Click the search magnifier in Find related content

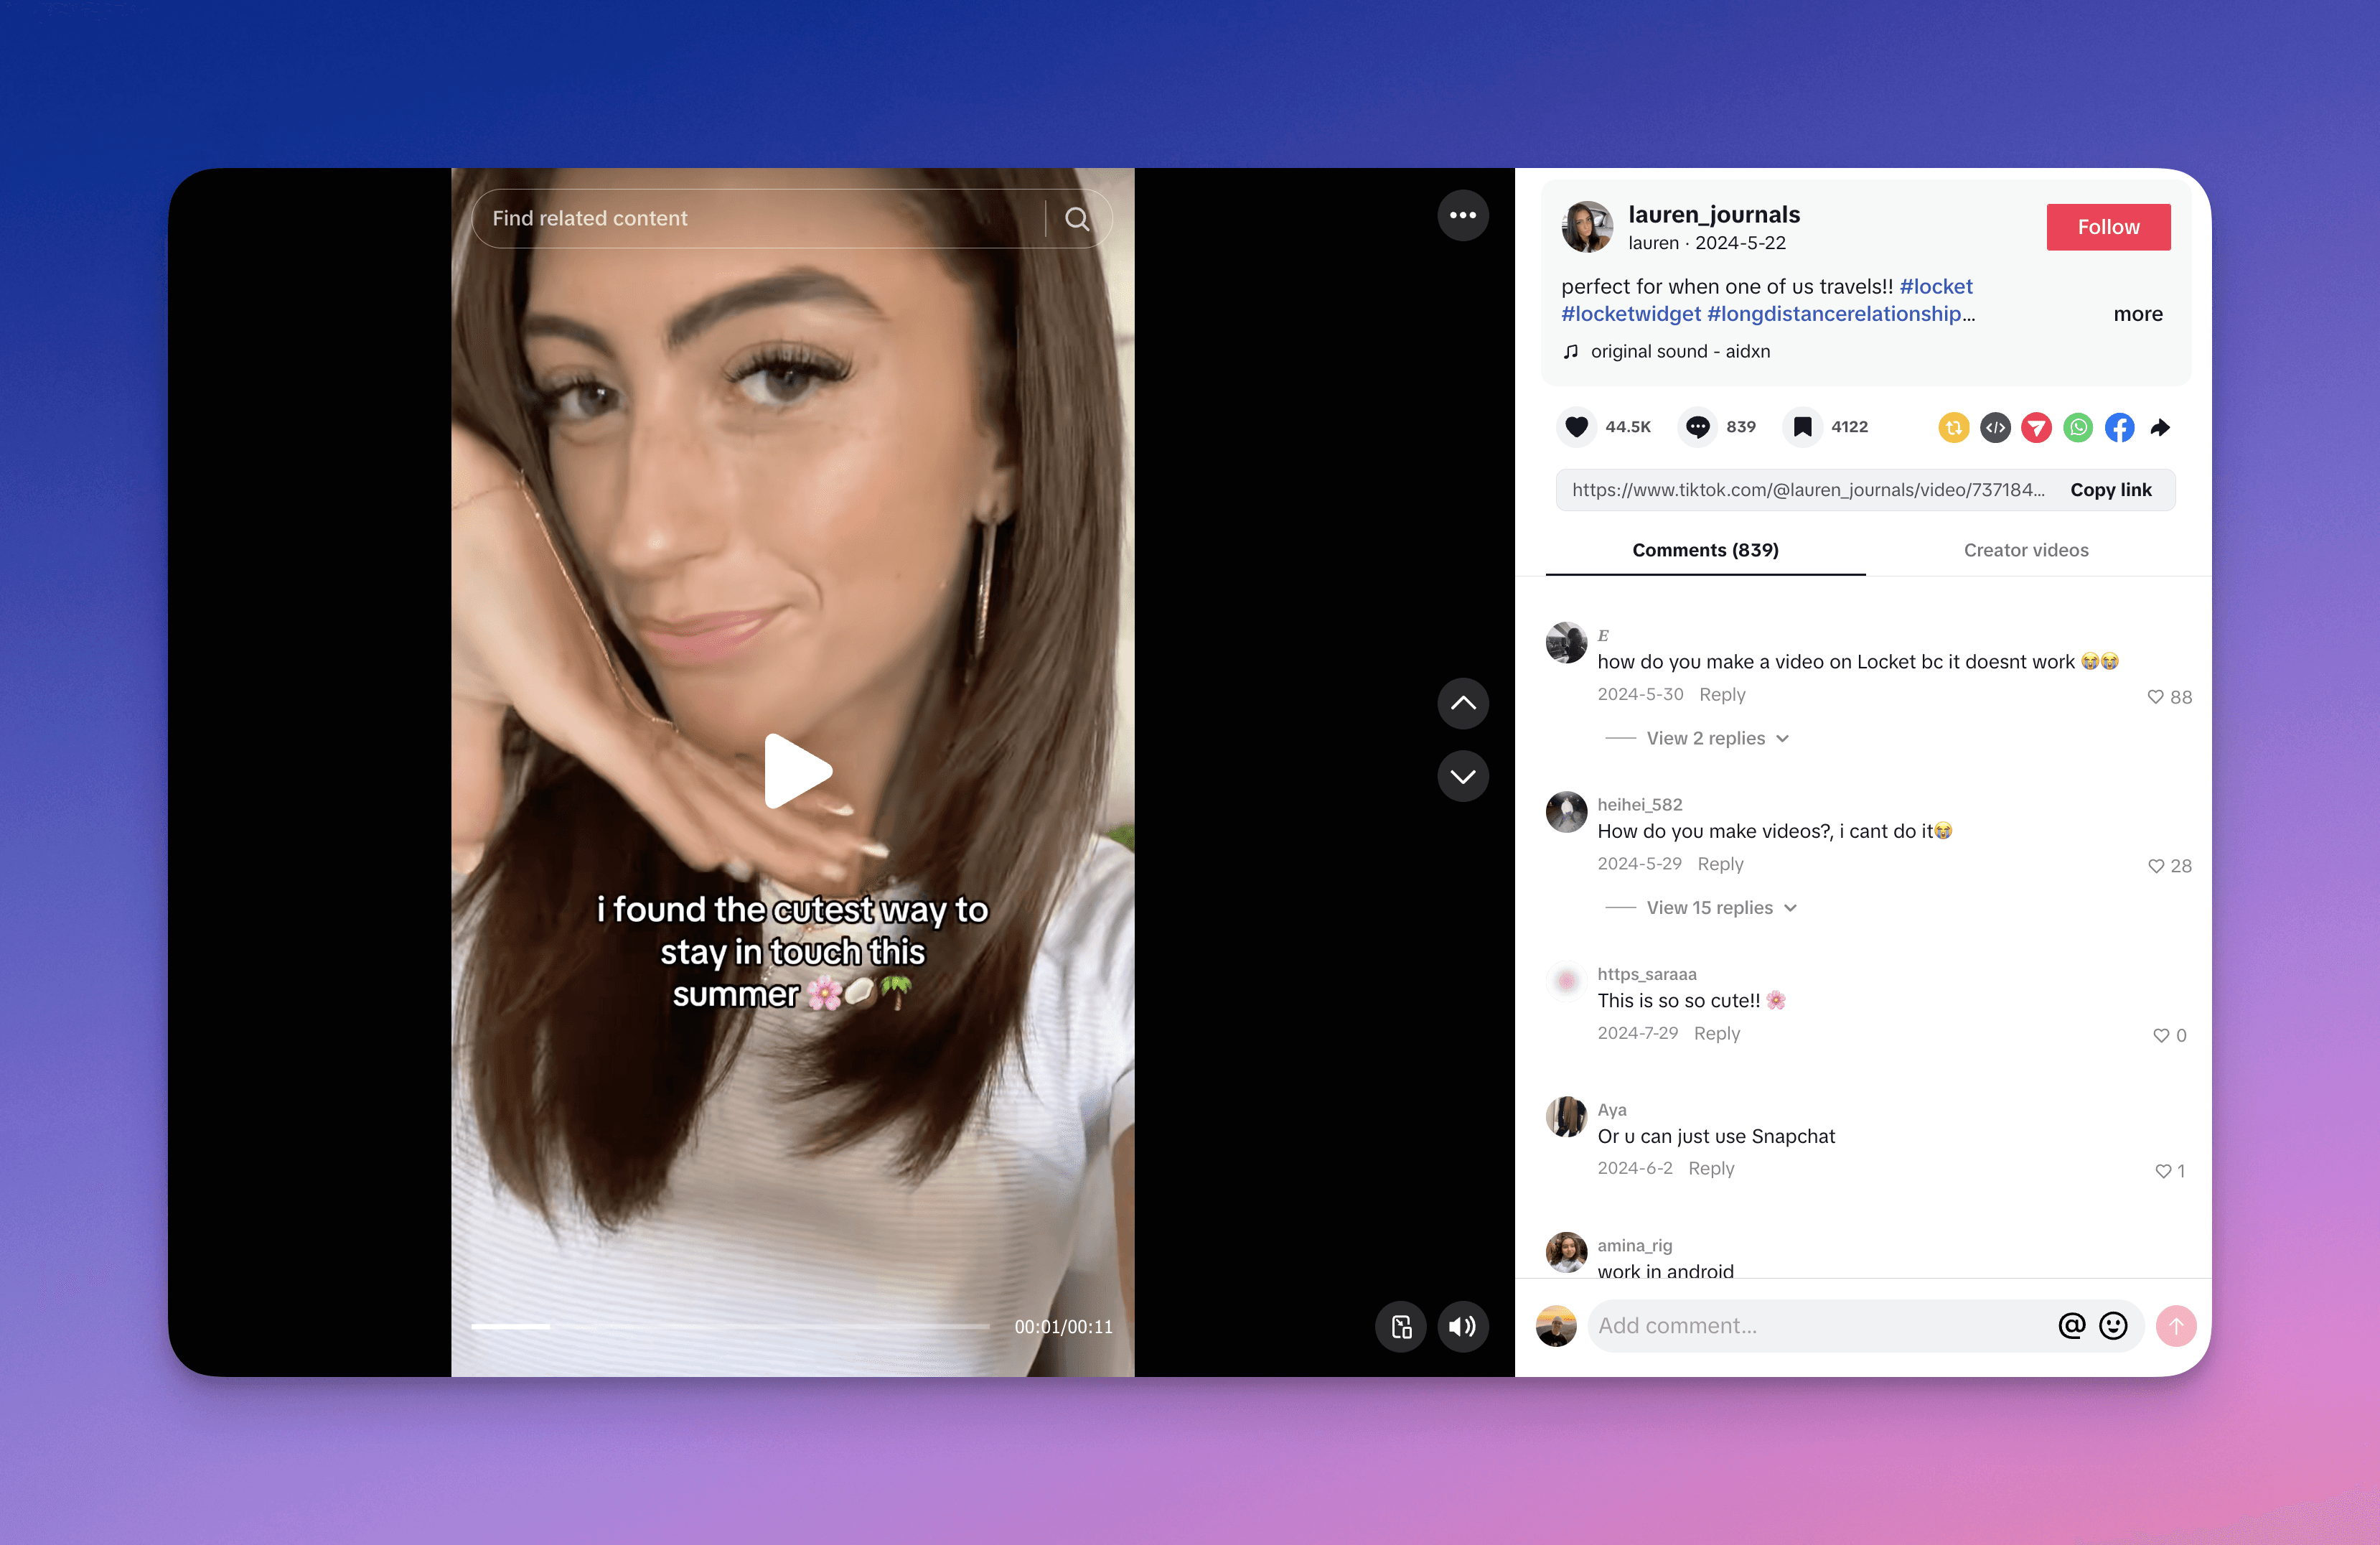click(x=1076, y=219)
